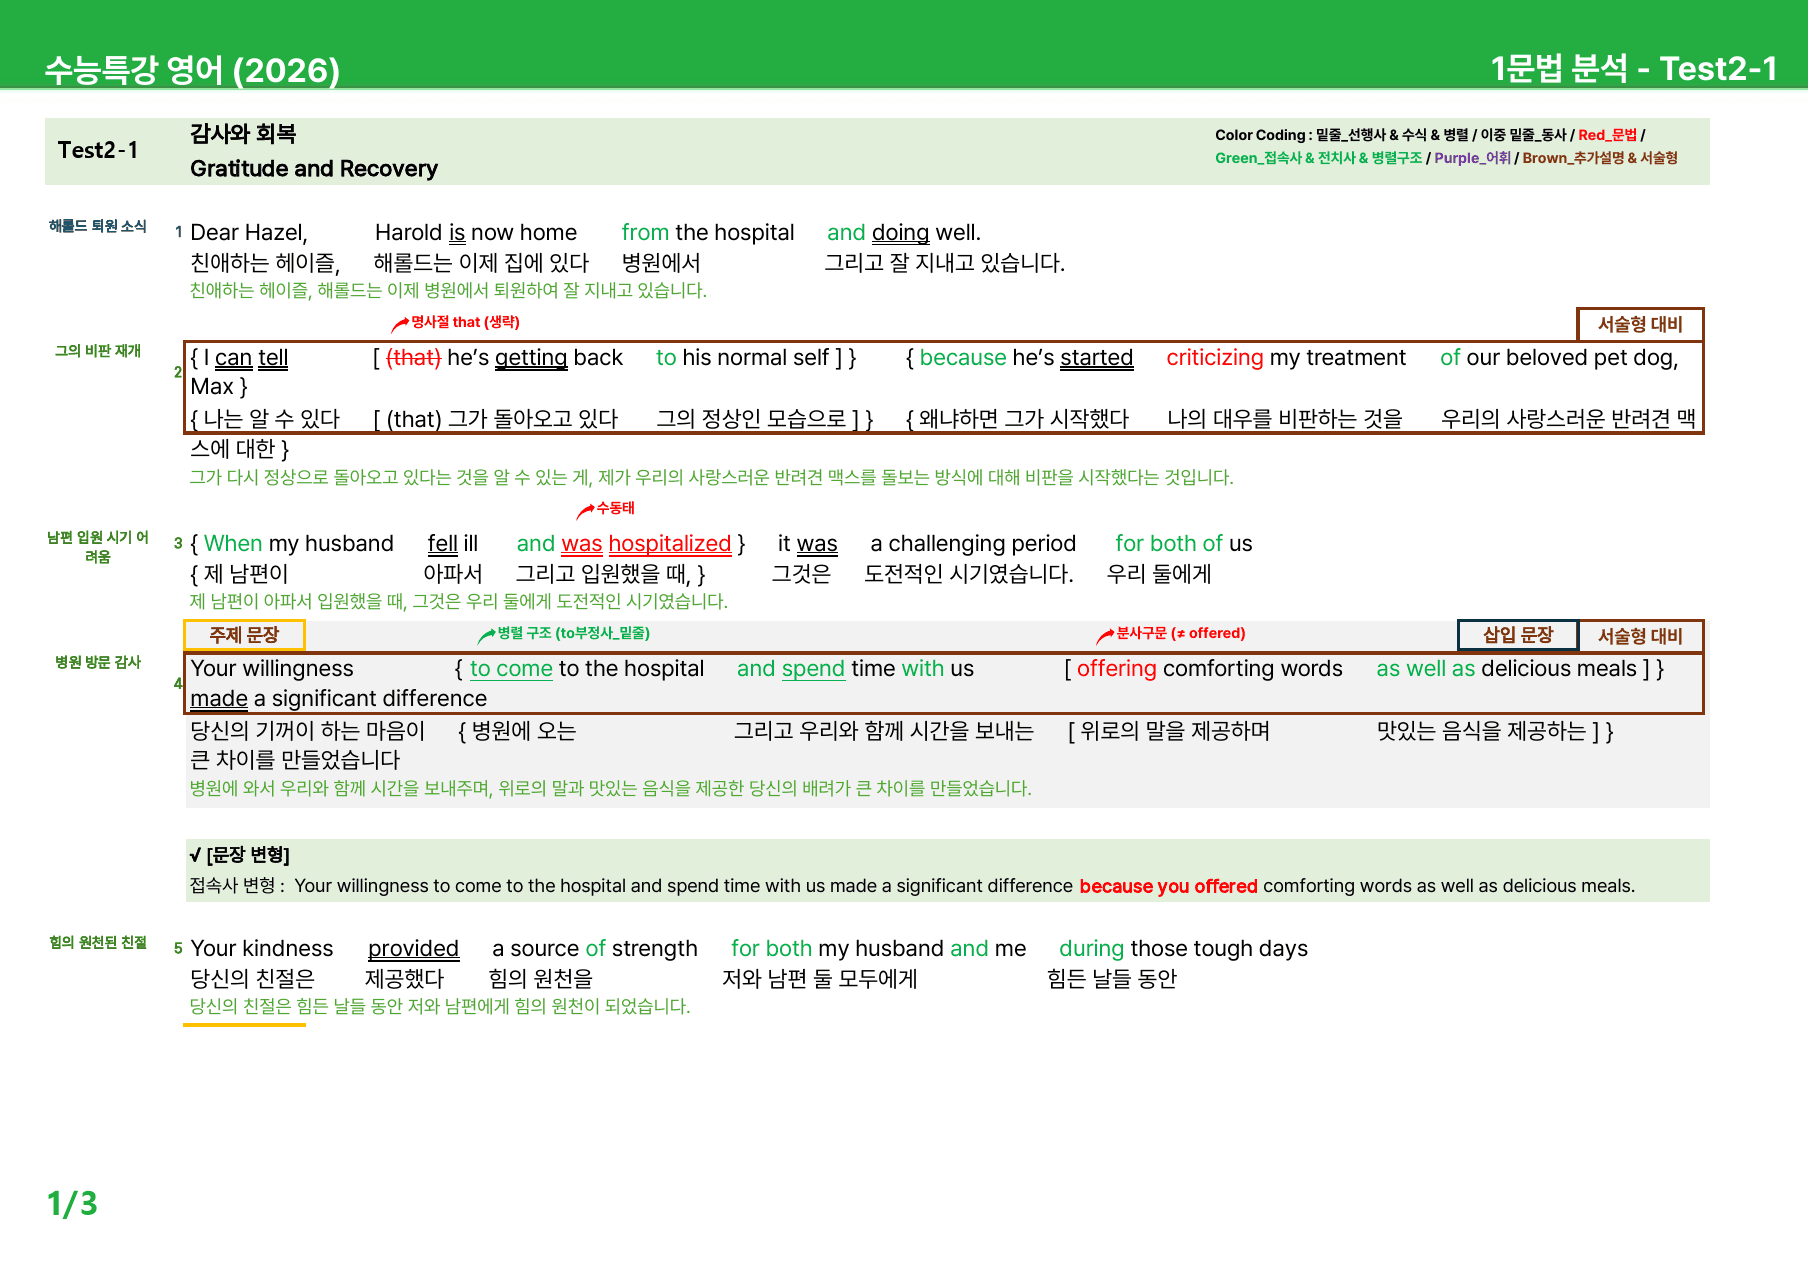1809x1278 pixels.
Task: Click the green word 'because' in sentence 2
Action: tap(963, 357)
